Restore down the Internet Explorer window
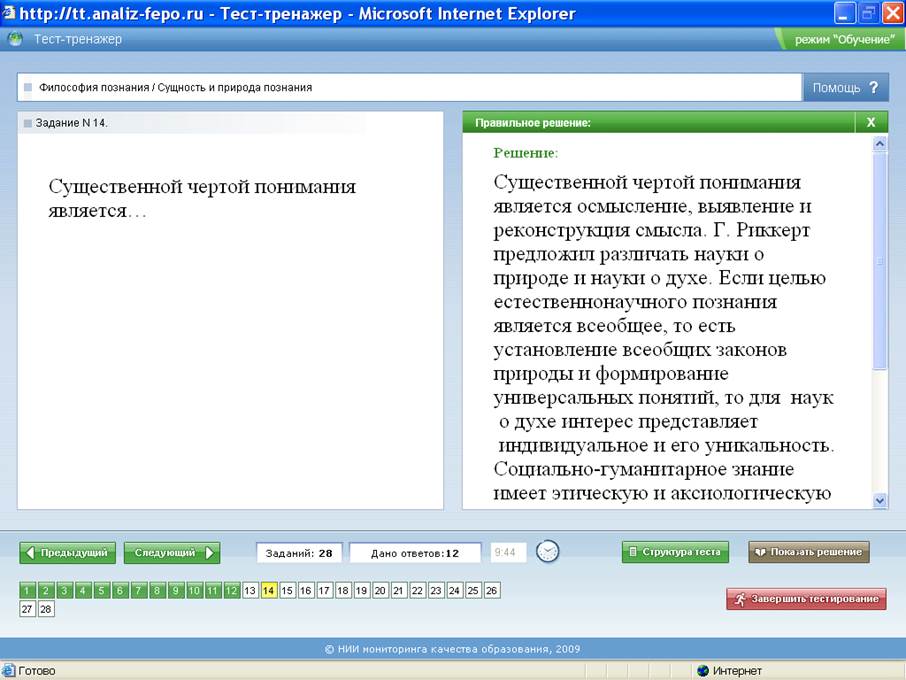Viewport: 906px width, 680px height. [x=868, y=13]
